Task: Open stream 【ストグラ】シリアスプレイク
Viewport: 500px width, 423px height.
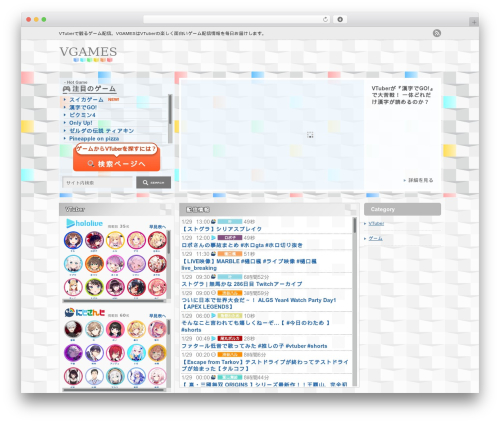Action: coord(222,229)
